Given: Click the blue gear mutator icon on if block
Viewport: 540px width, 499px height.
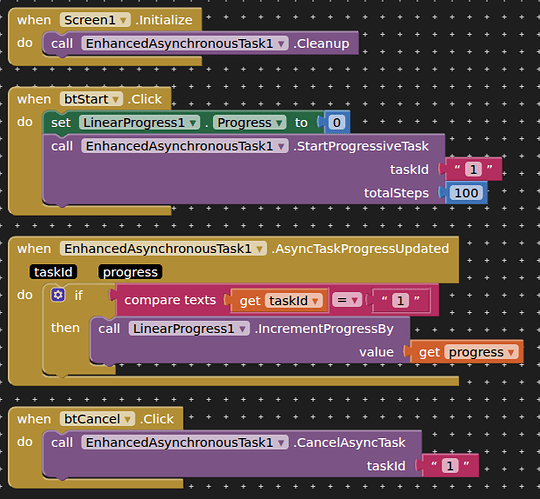Looking at the screenshot, I should tap(58, 295).
